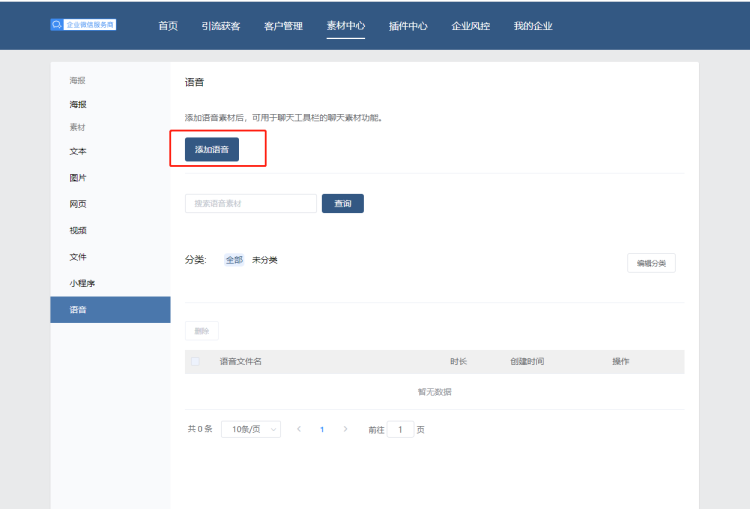The width and height of the screenshot is (750, 509).
Task: Go to previous page arrow
Action: (298, 429)
